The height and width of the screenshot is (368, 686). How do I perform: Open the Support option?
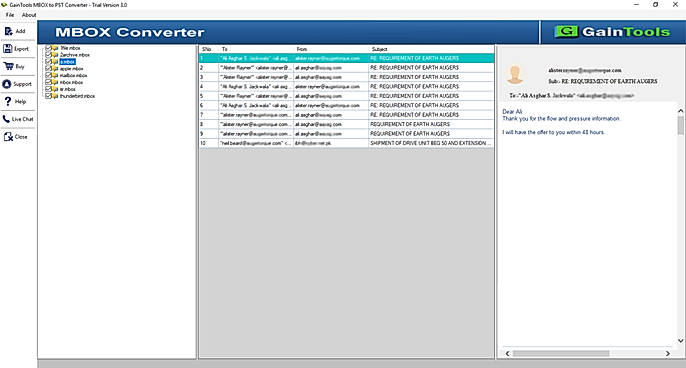(x=18, y=84)
